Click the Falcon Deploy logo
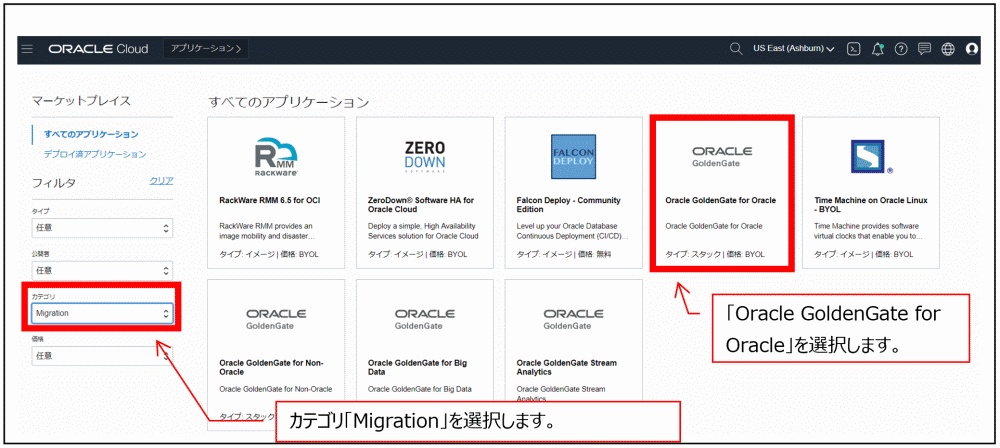The height and width of the screenshot is (448, 1000). (573, 157)
